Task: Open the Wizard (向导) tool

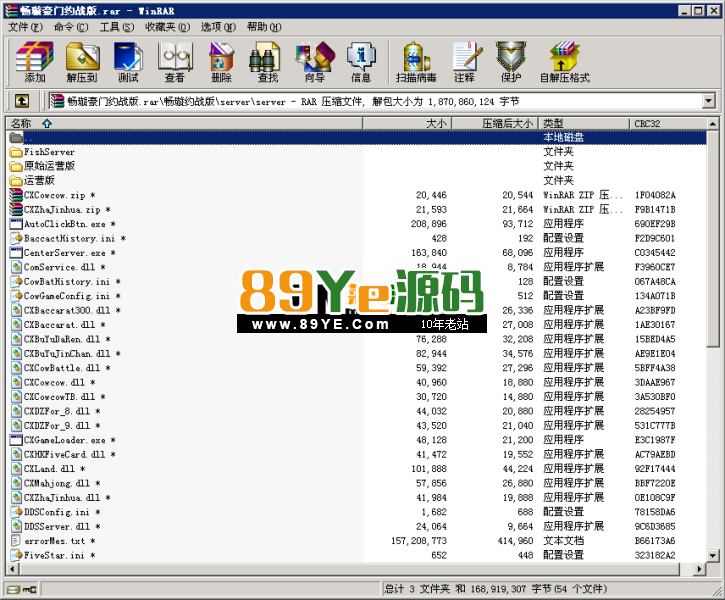Action: pos(315,56)
